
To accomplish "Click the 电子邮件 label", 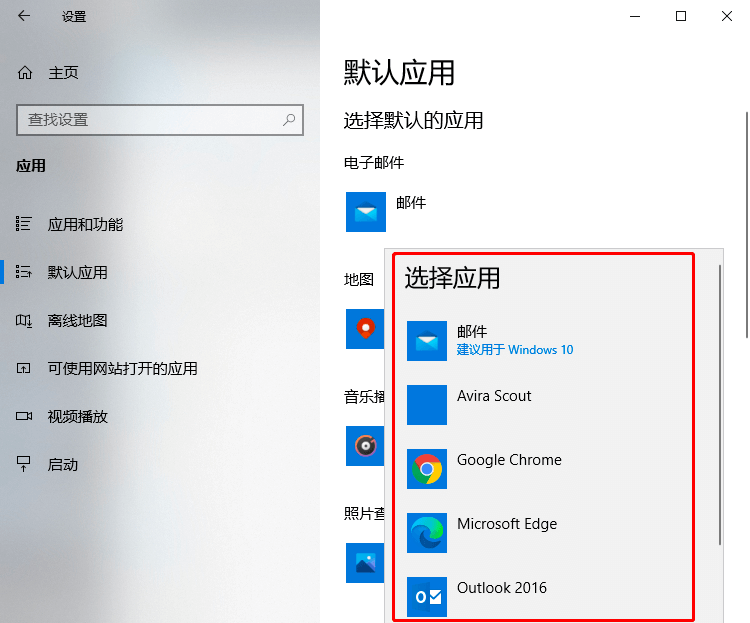I will (x=374, y=163).
